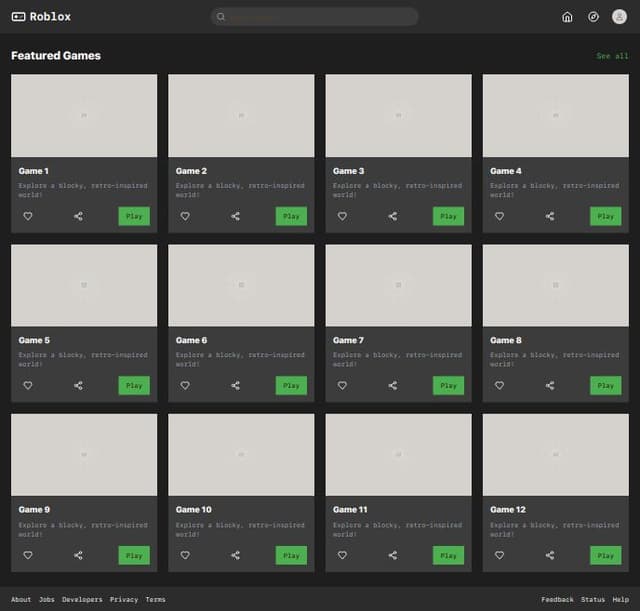Start Game 10 using Play
The width and height of the screenshot is (640, 611).
tap(291, 555)
